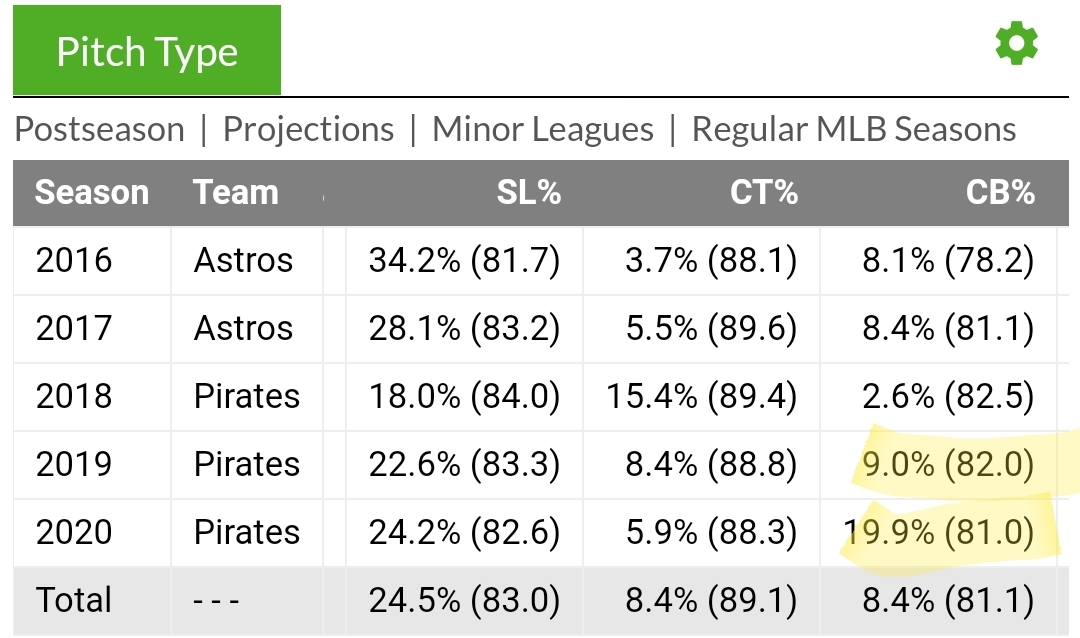1080x638 pixels.
Task: Click the green Pitch Type button
Action: 147,51
